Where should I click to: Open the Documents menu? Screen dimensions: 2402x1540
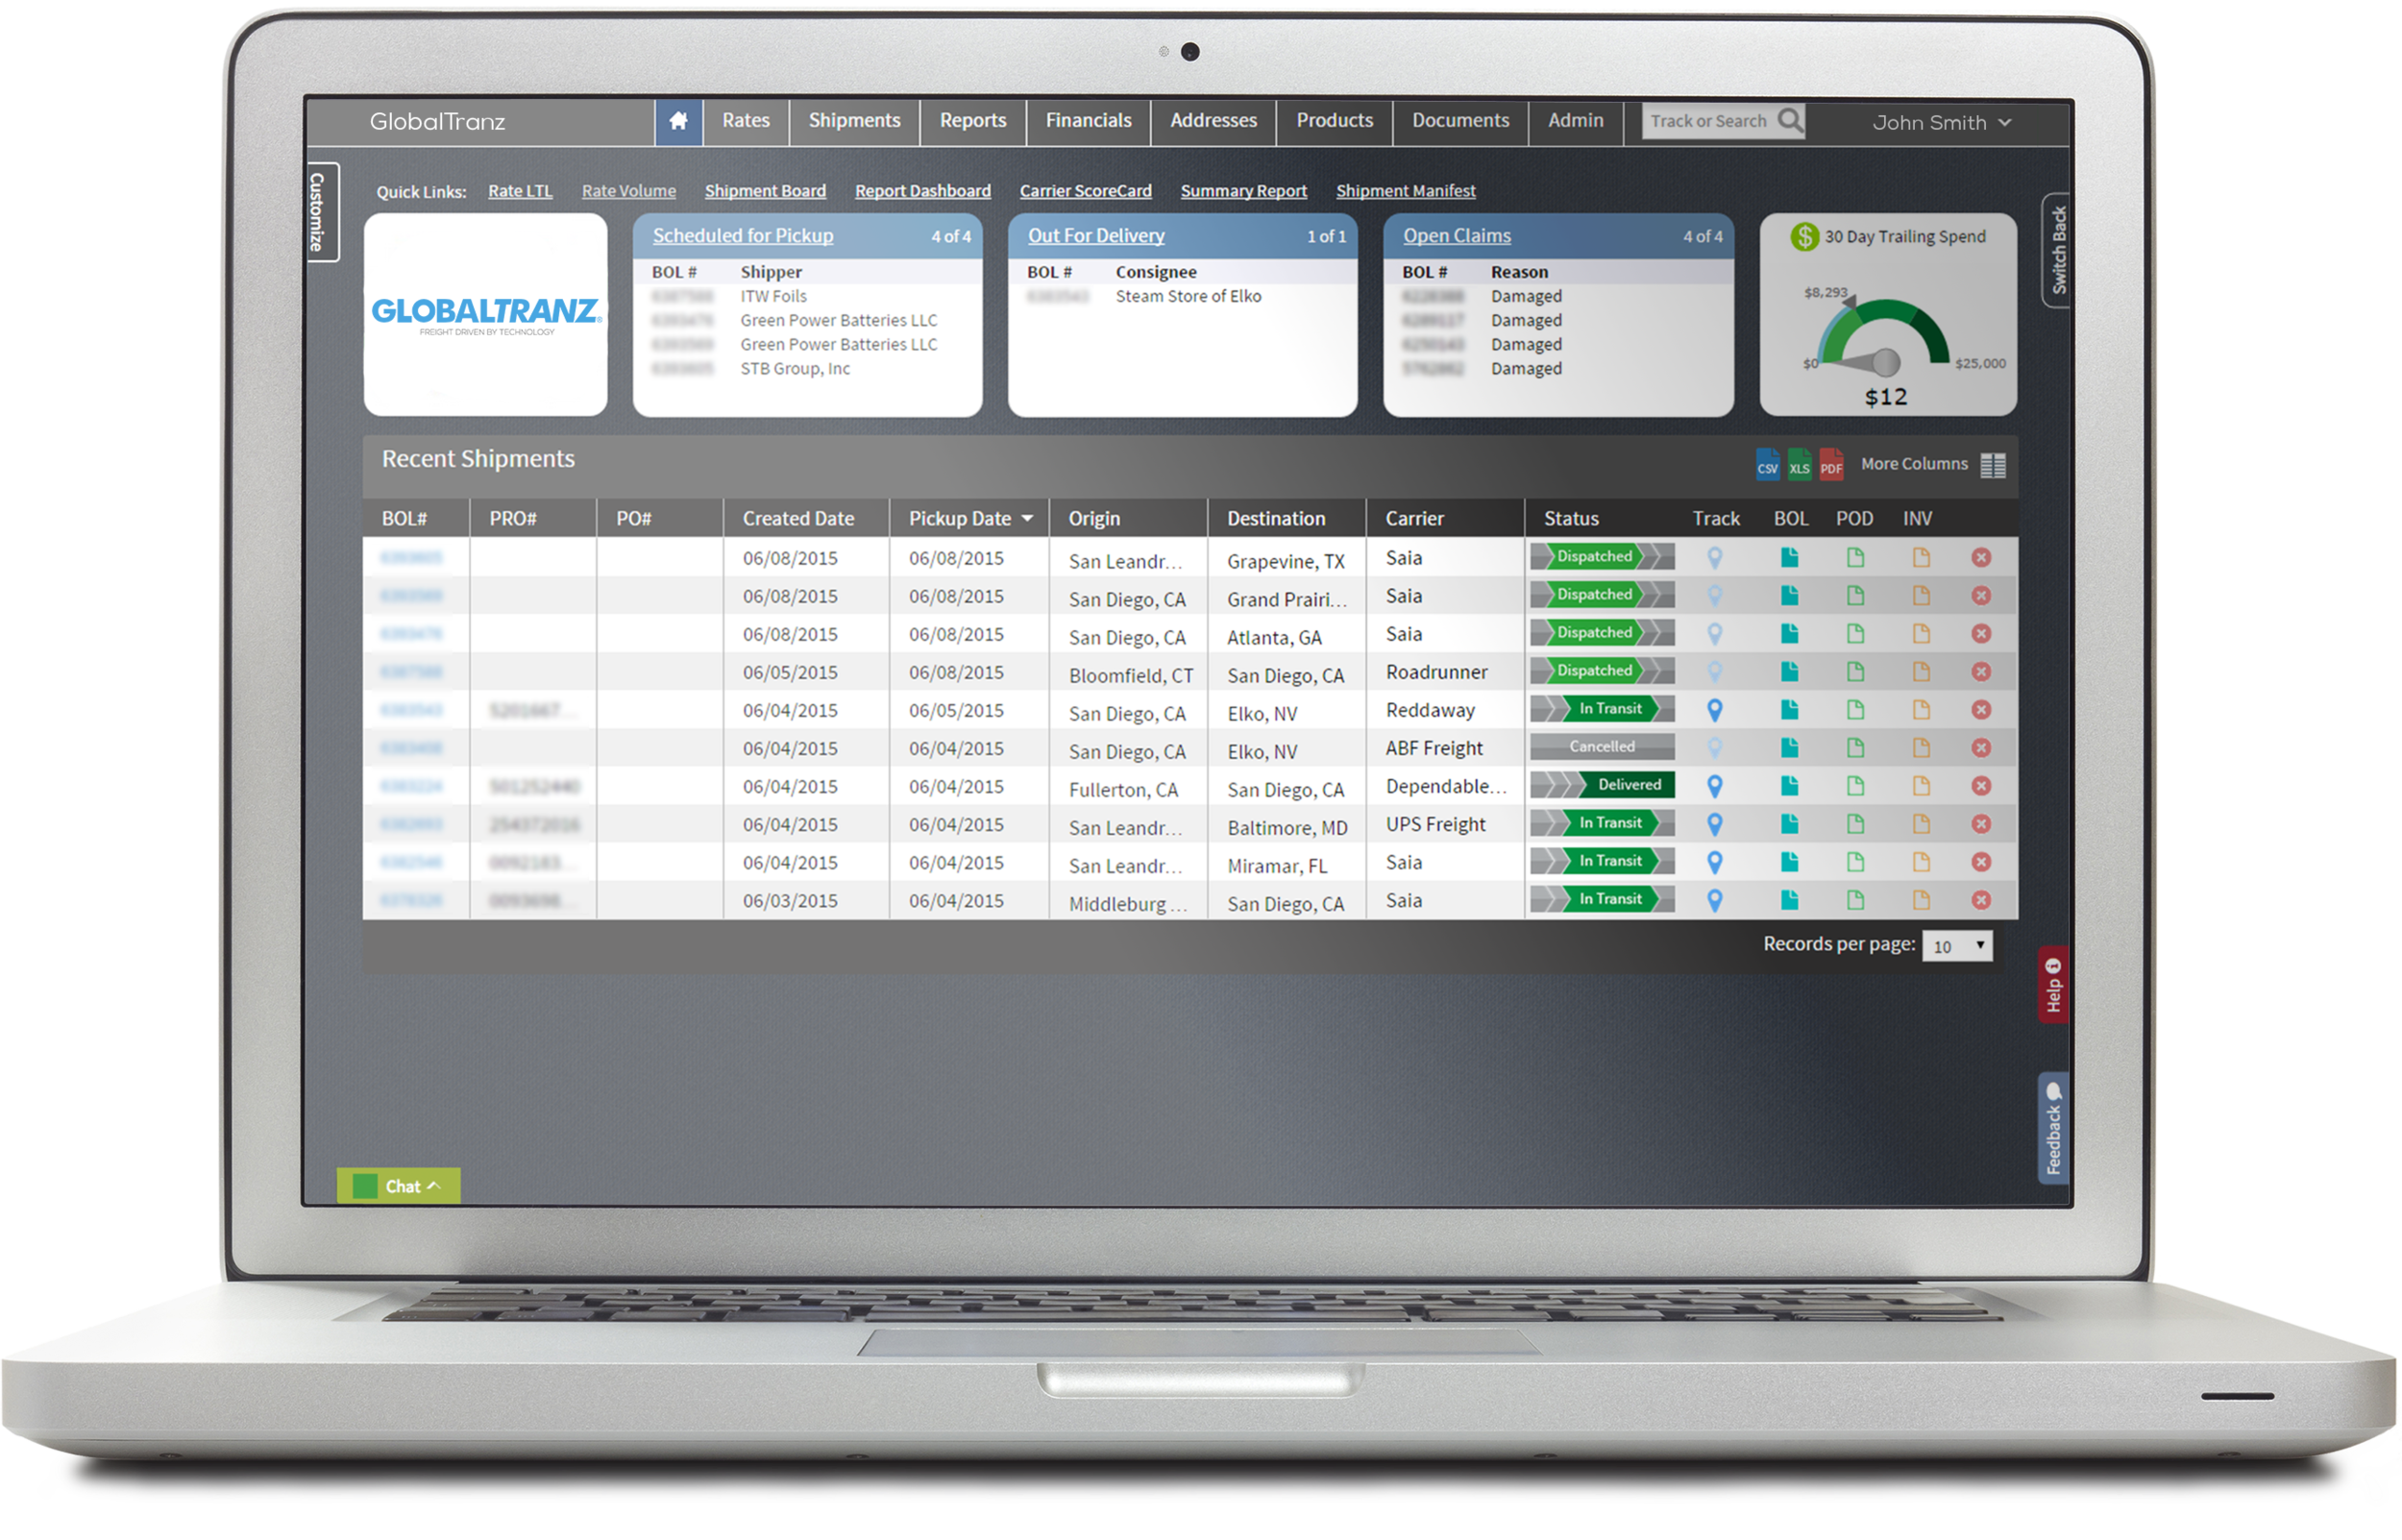[x=1460, y=121]
